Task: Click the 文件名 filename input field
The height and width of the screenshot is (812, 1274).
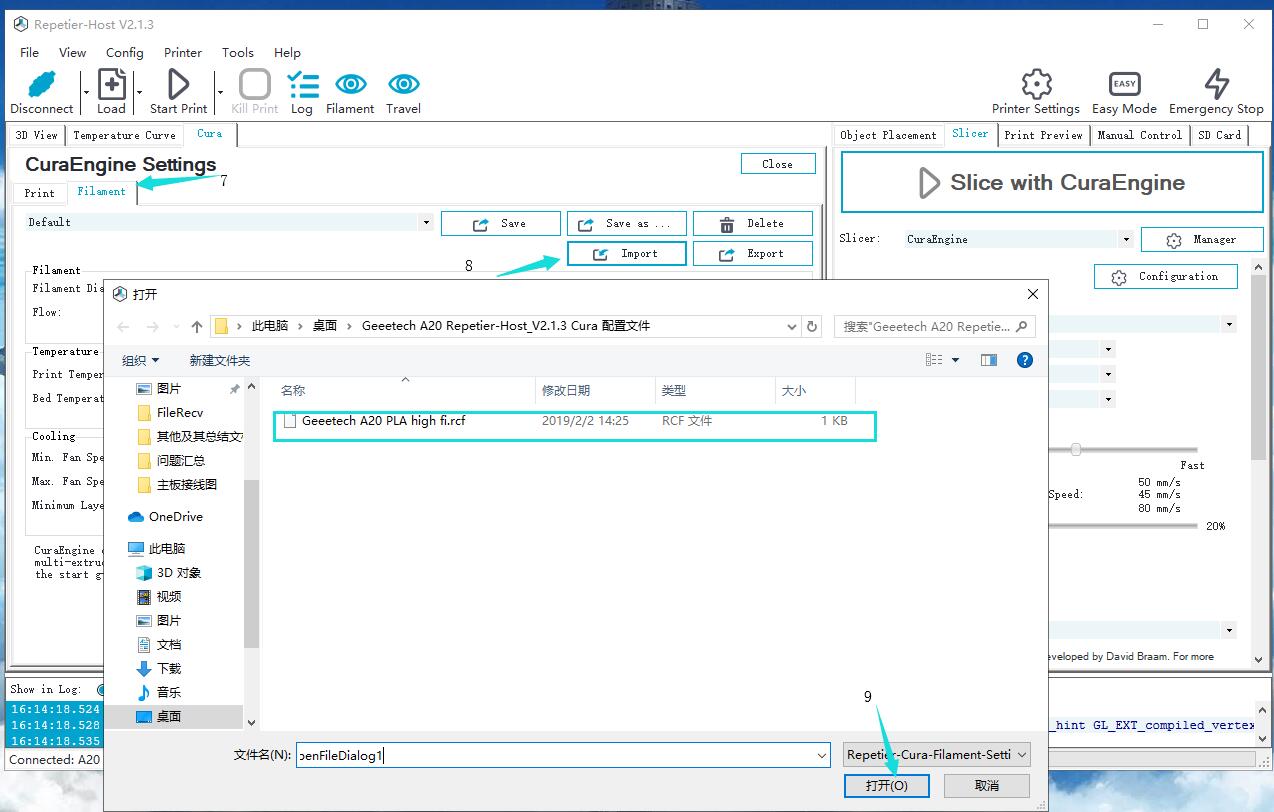Action: pyautogui.click(x=563, y=755)
